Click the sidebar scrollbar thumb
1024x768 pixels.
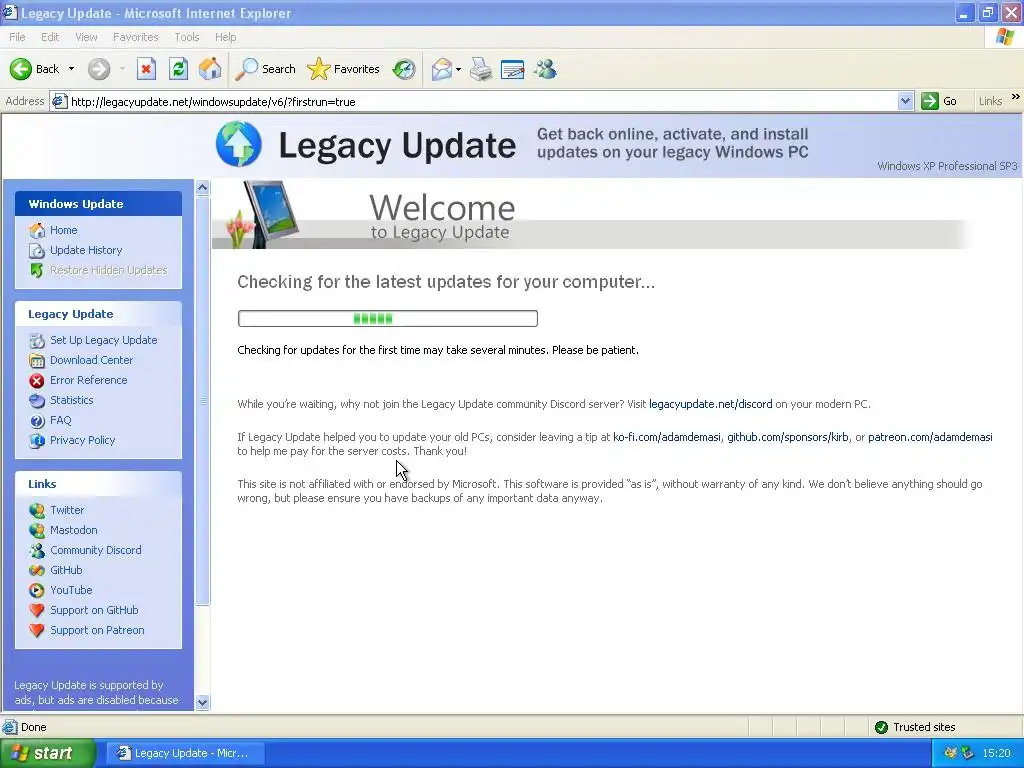(x=202, y=400)
